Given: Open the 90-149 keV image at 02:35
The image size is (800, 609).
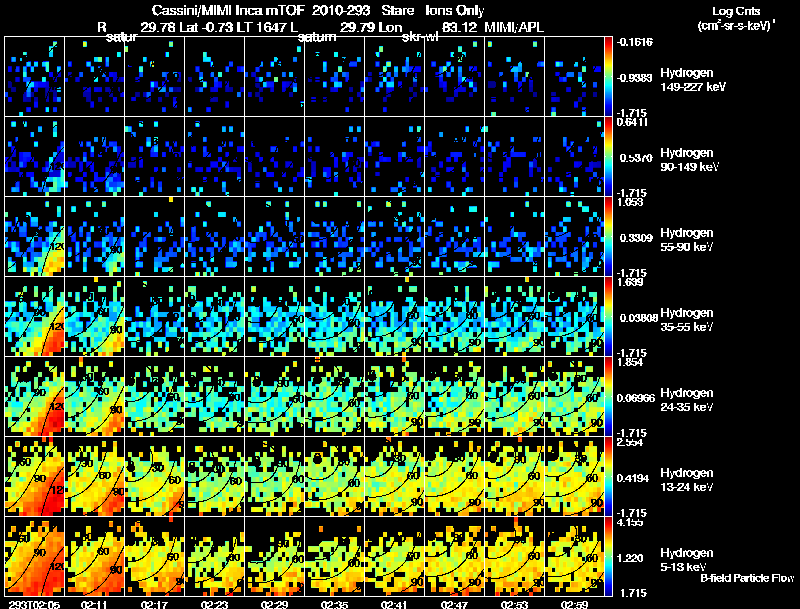Looking at the screenshot, I should pos(335,156).
